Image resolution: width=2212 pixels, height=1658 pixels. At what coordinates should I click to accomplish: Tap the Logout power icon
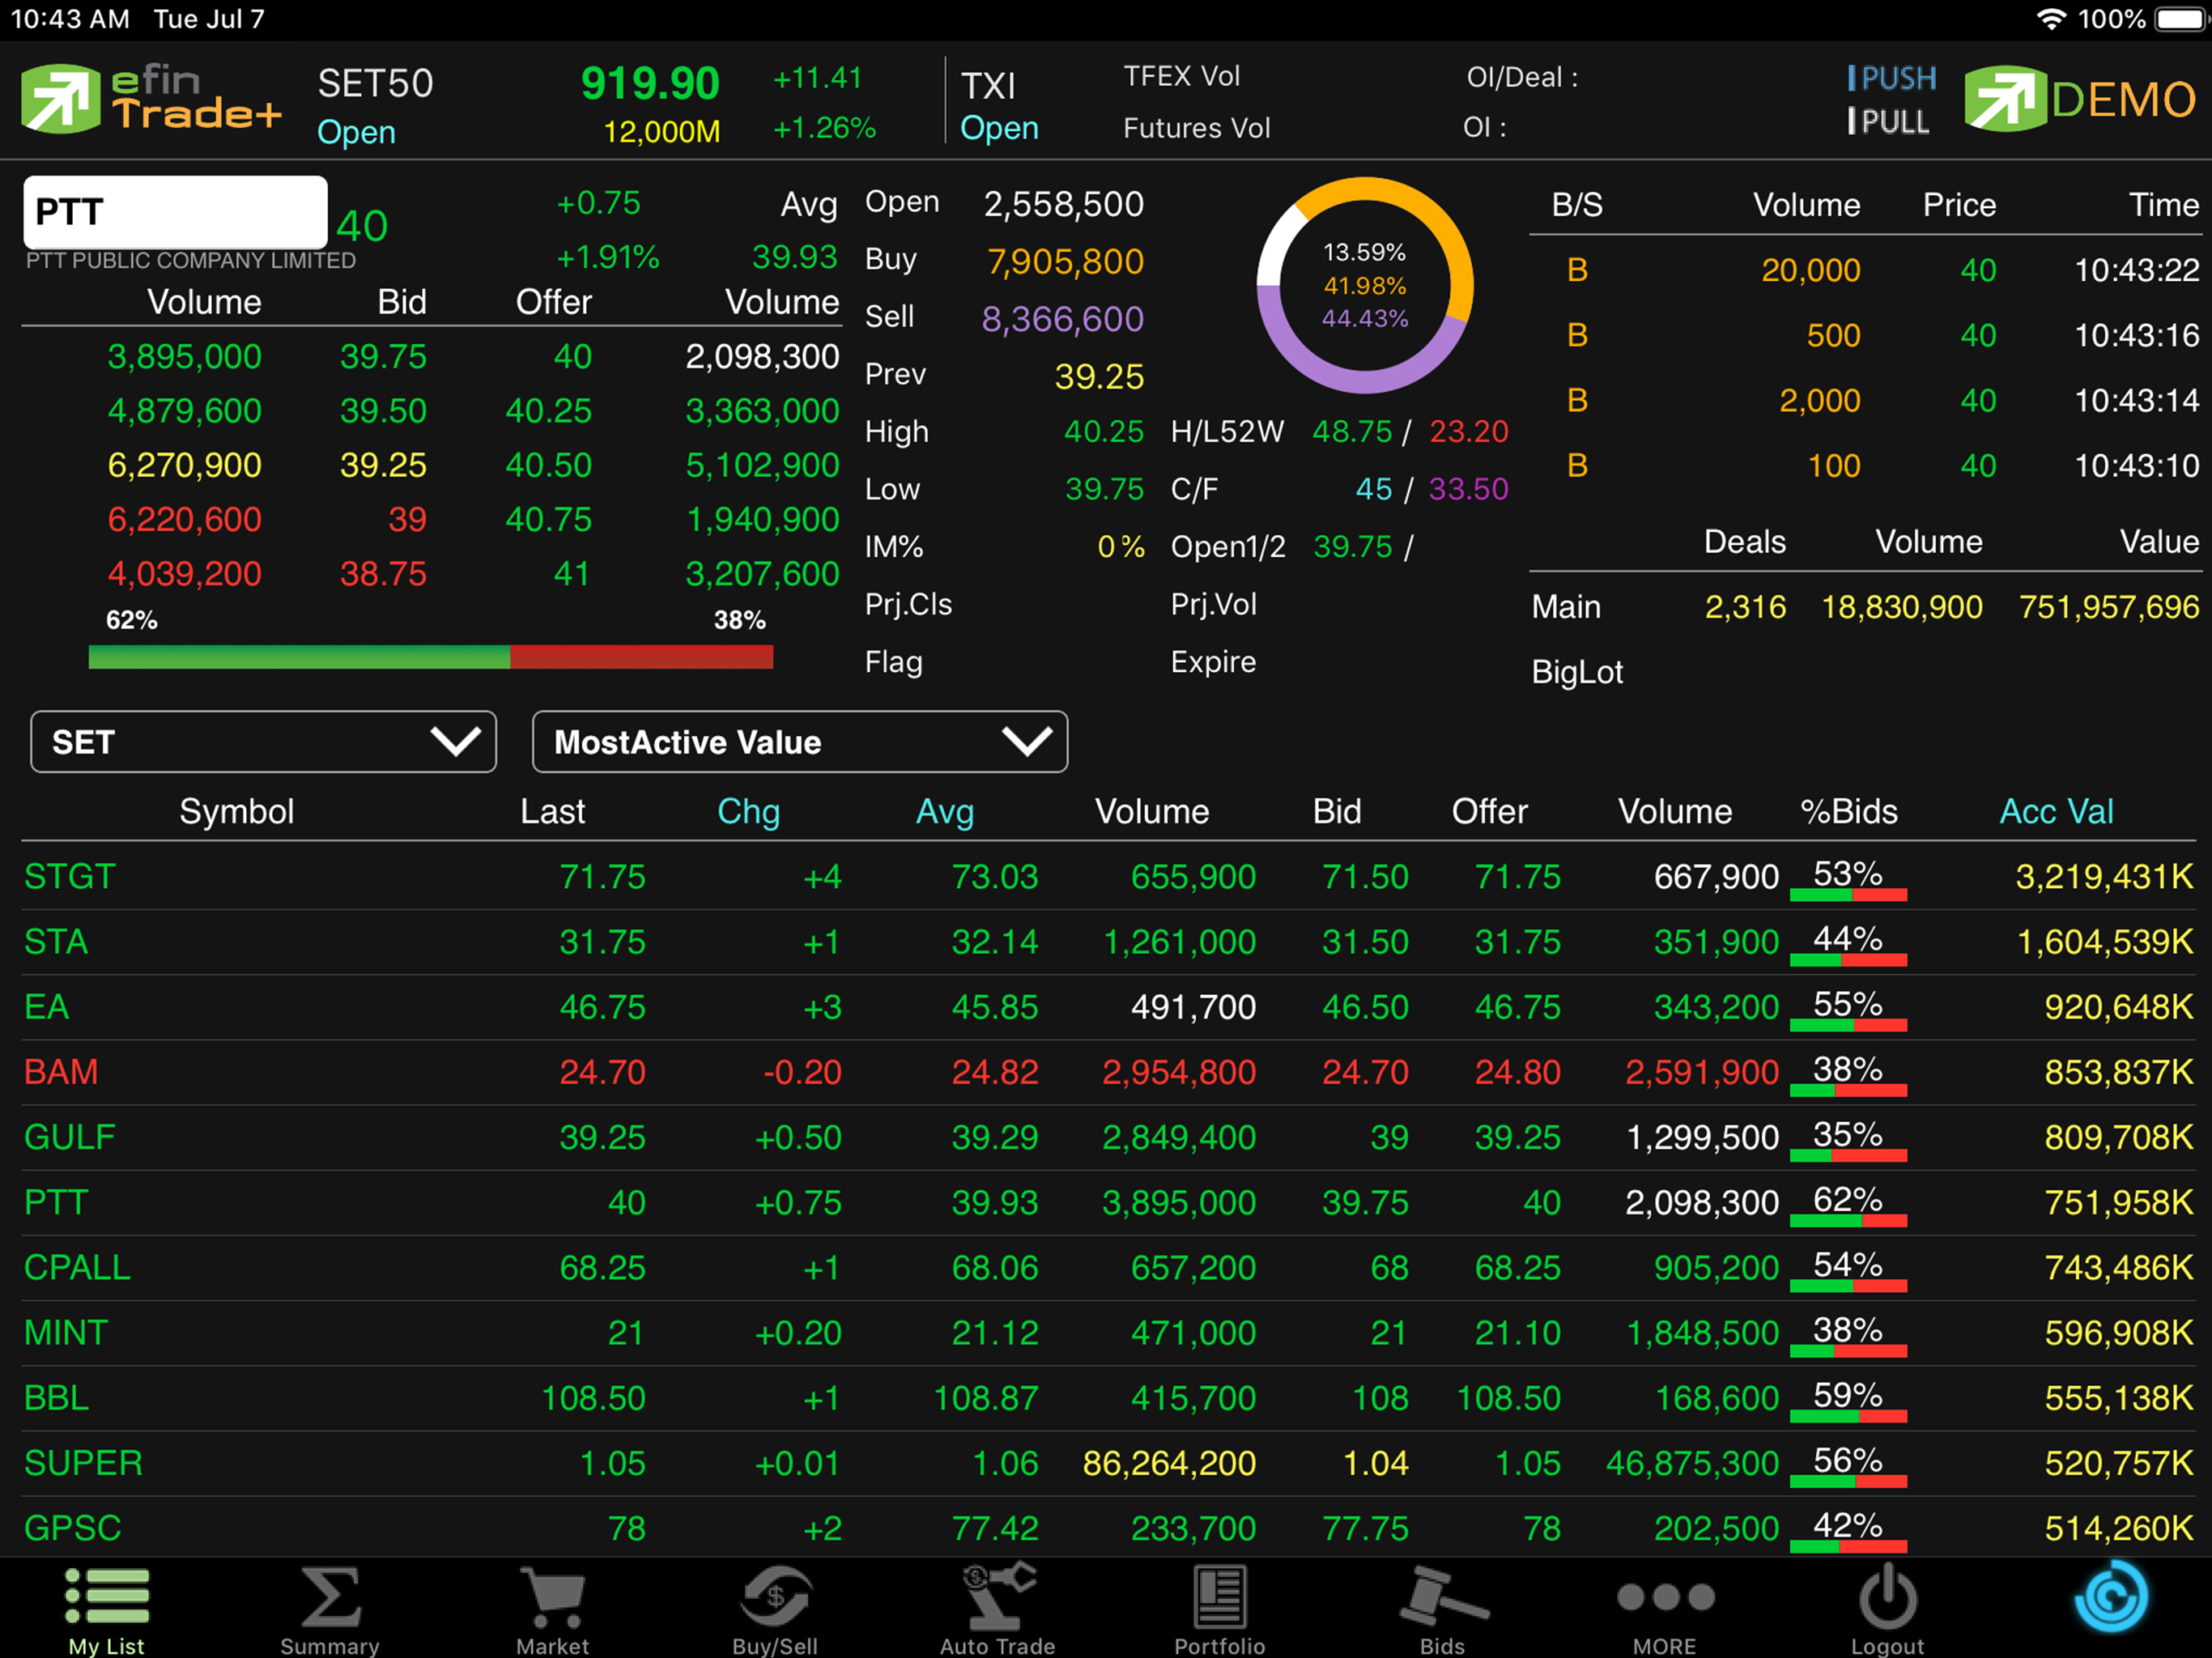(x=1888, y=1596)
